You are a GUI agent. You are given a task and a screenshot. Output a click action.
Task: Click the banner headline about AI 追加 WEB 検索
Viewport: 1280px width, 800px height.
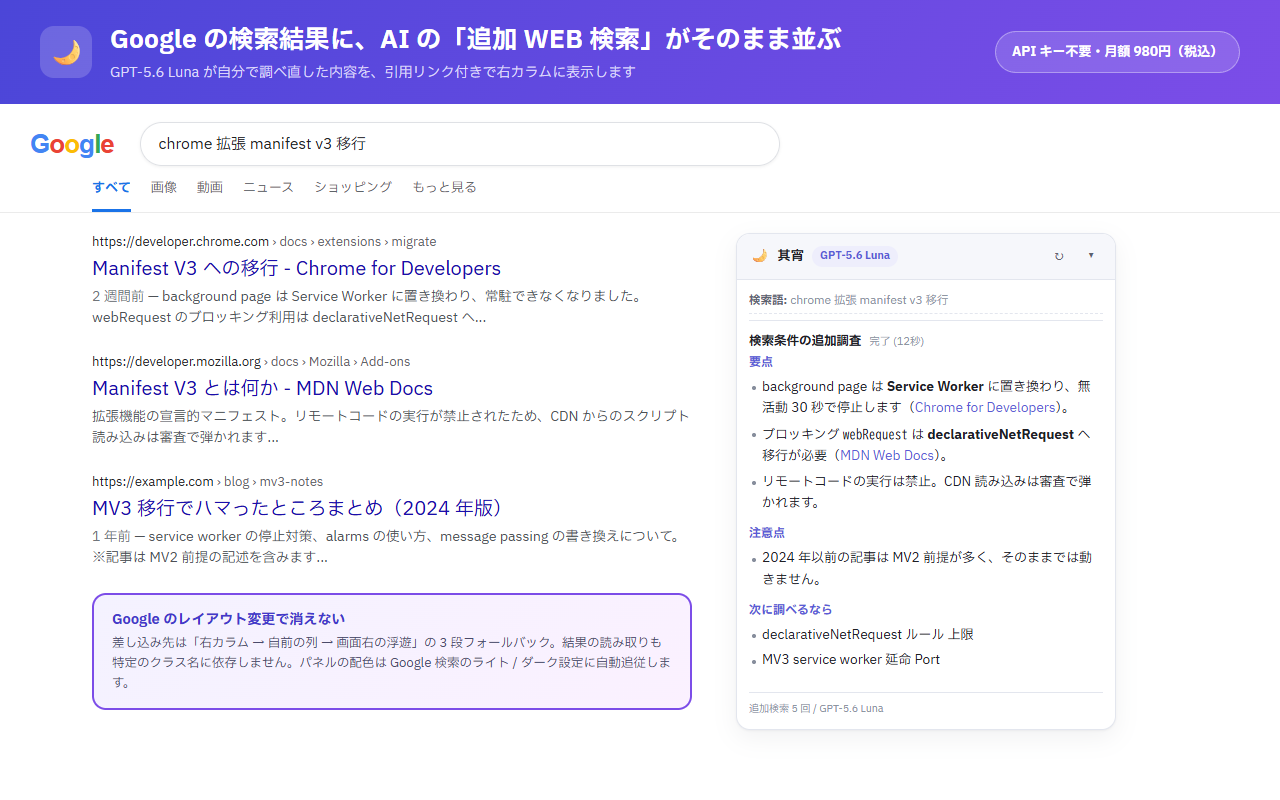[x=476, y=39]
